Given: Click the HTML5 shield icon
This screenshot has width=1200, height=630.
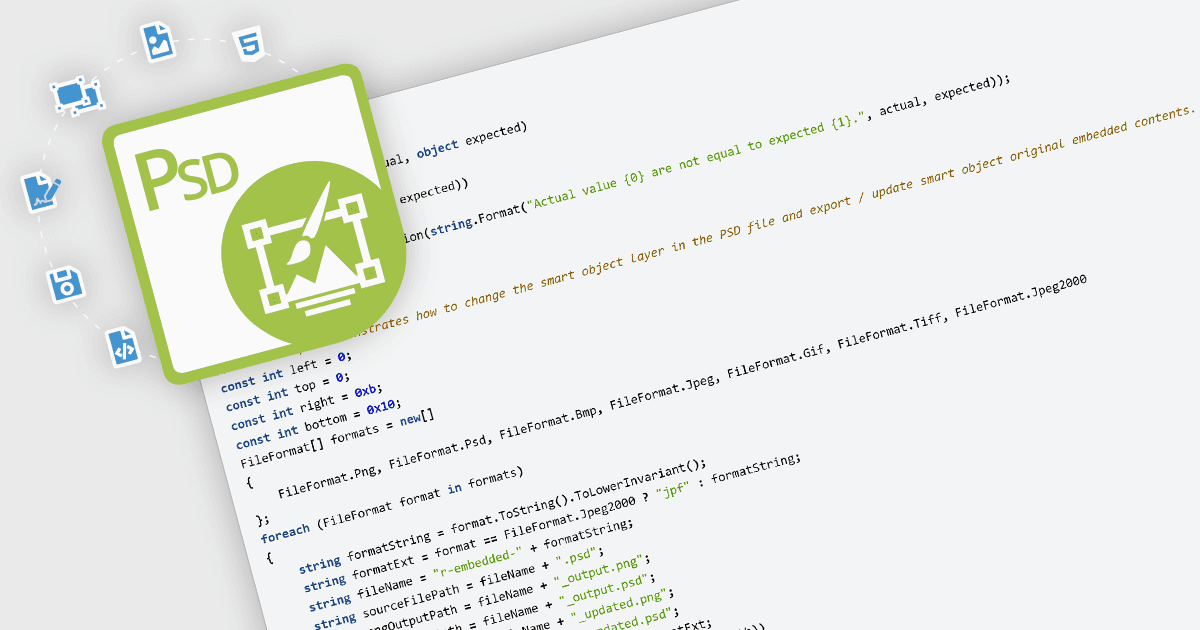Looking at the screenshot, I should (x=249, y=46).
